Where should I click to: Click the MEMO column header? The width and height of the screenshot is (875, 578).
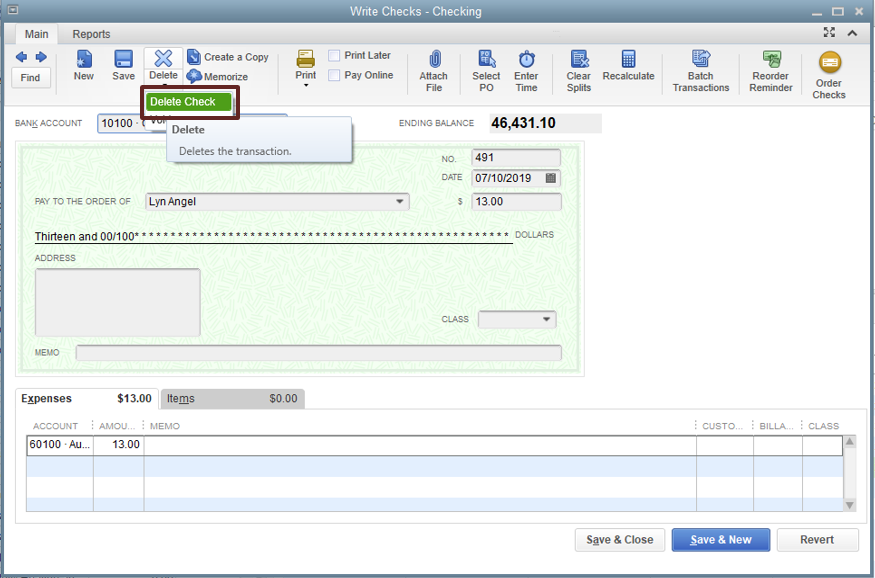coord(165,426)
